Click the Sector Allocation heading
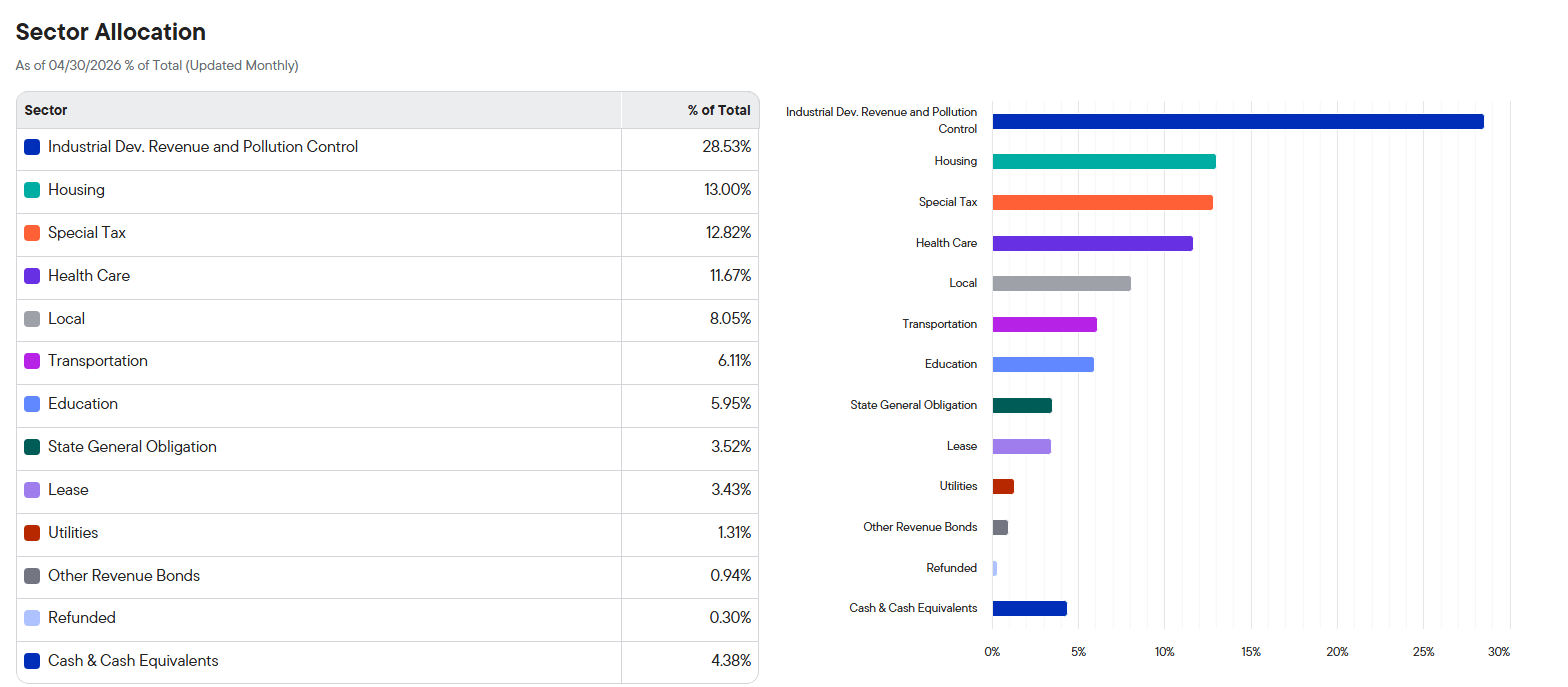The image size is (1568, 687). (x=111, y=32)
